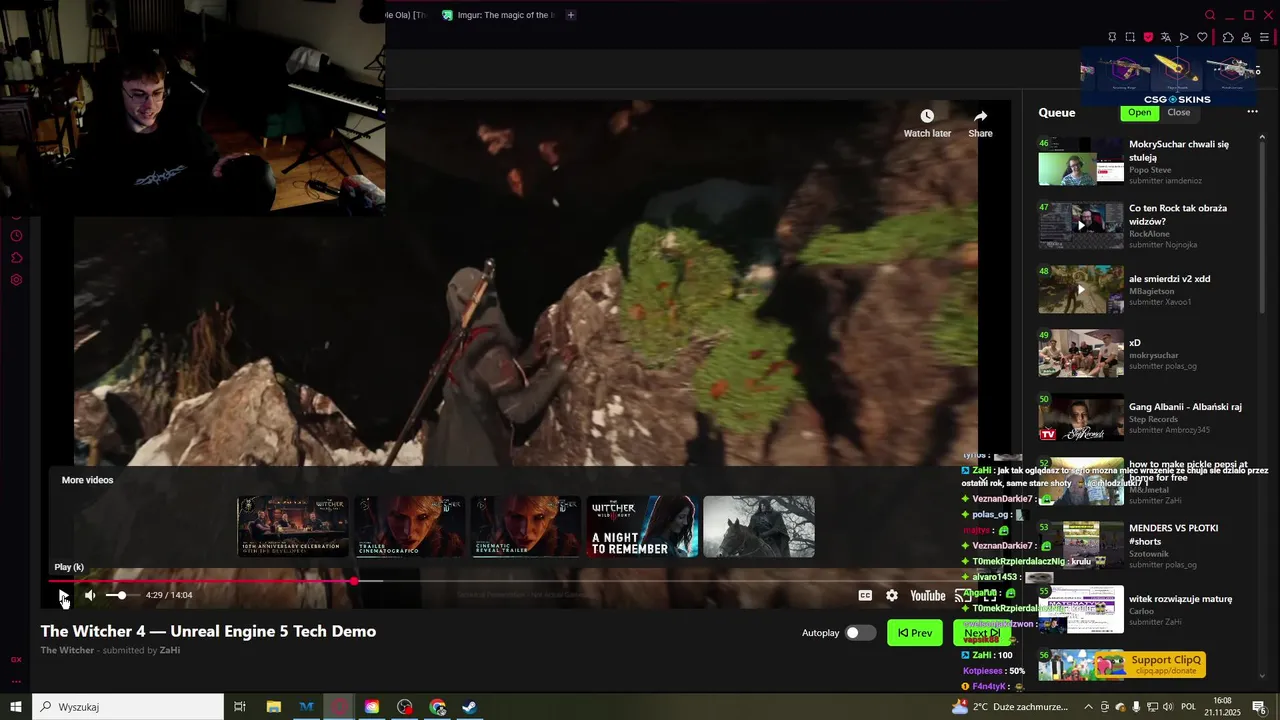Viewport: 1280px width, 720px height.
Task: Click the send/flow arrow icon in toolbar
Action: point(1184,37)
